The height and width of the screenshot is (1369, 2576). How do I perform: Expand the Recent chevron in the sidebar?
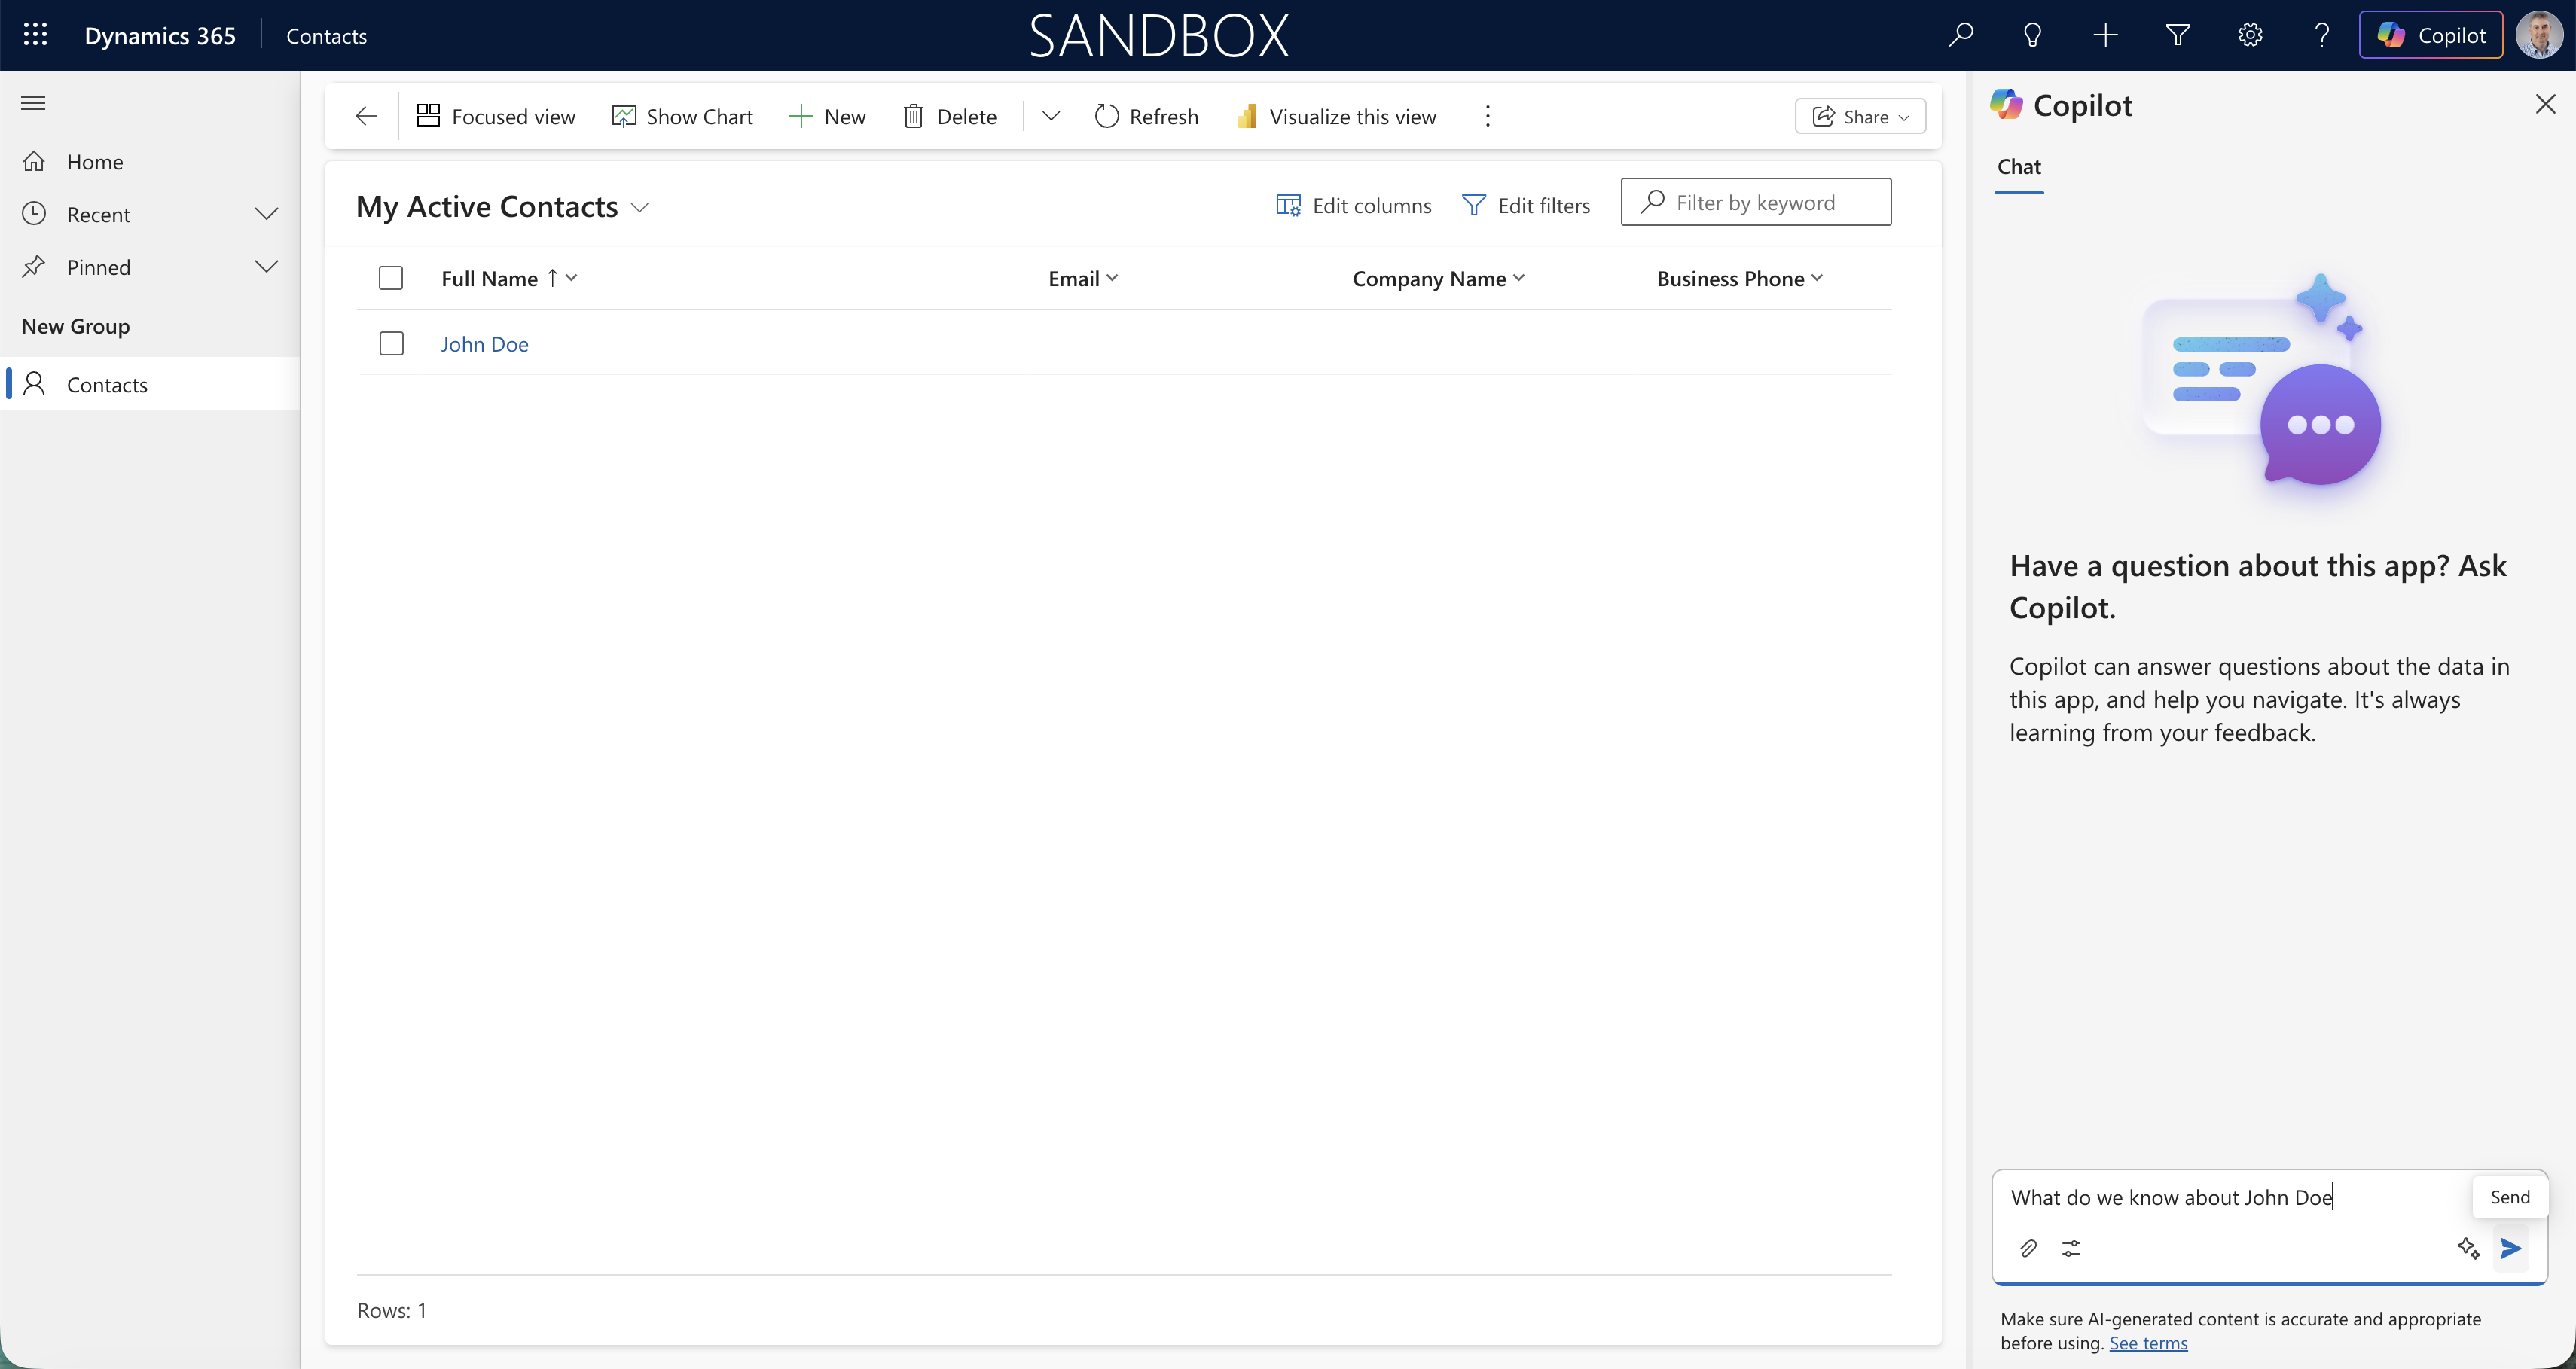[x=266, y=214]
